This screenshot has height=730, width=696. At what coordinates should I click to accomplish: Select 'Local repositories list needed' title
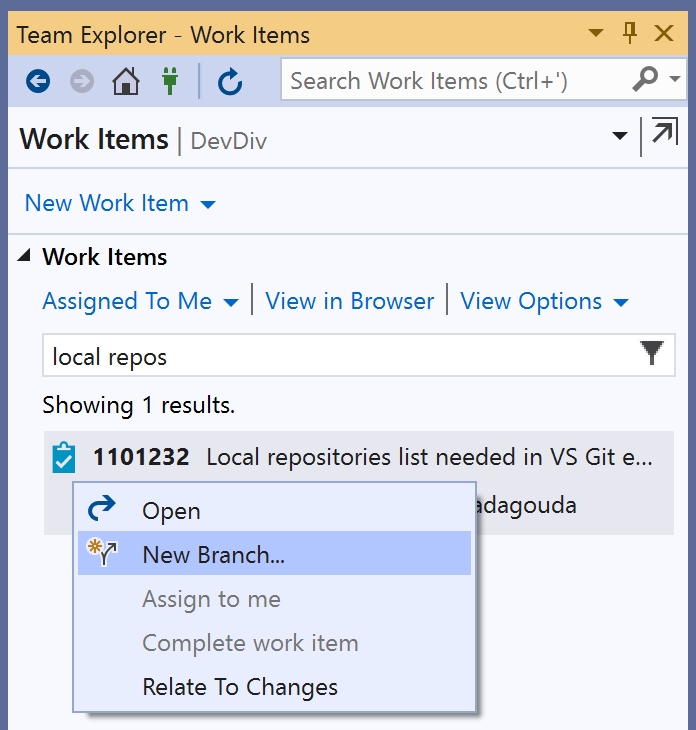click(429, 457)
